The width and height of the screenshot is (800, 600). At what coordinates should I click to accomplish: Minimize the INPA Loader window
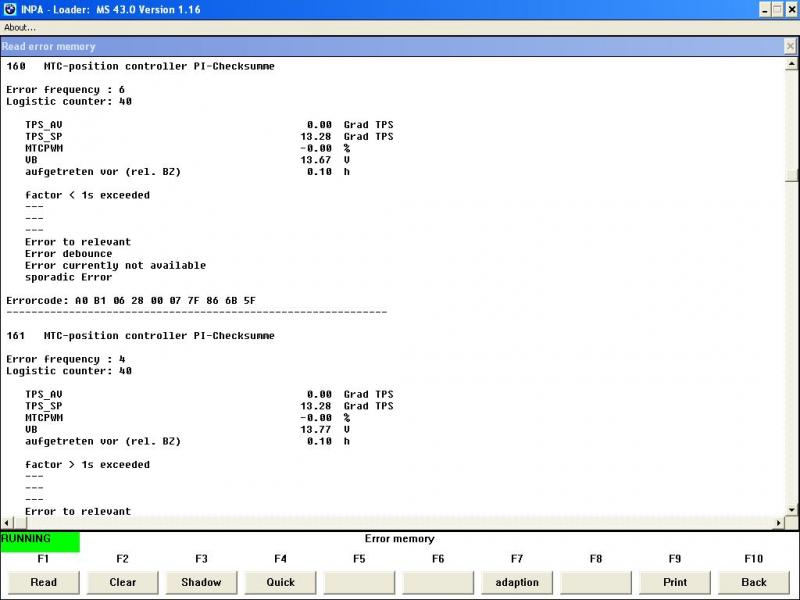click(x=766, y=9)
